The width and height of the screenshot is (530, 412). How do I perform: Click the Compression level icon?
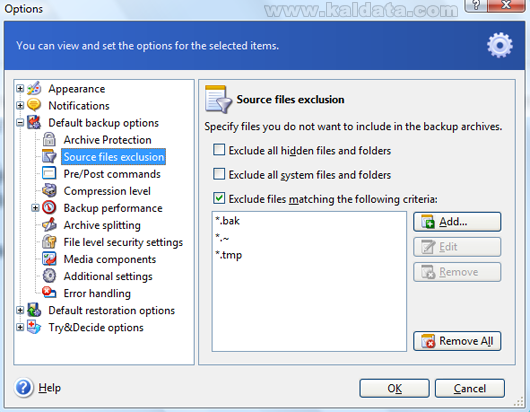49,191
